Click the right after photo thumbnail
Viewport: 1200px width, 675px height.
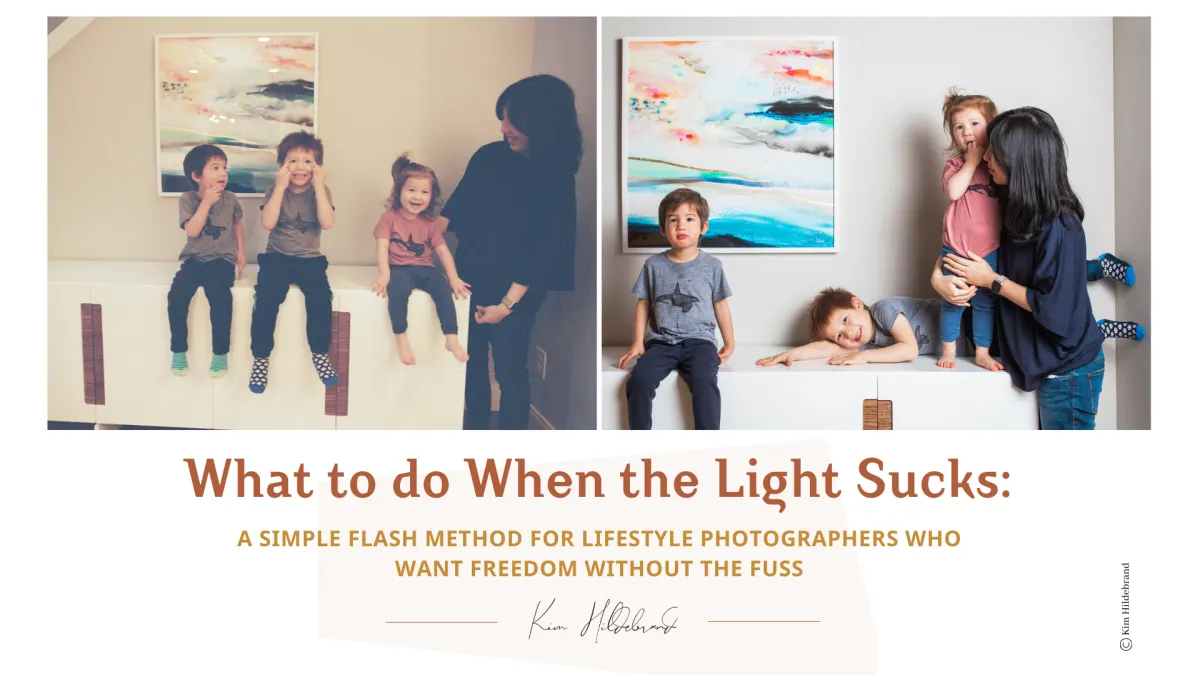coord(876,223)
